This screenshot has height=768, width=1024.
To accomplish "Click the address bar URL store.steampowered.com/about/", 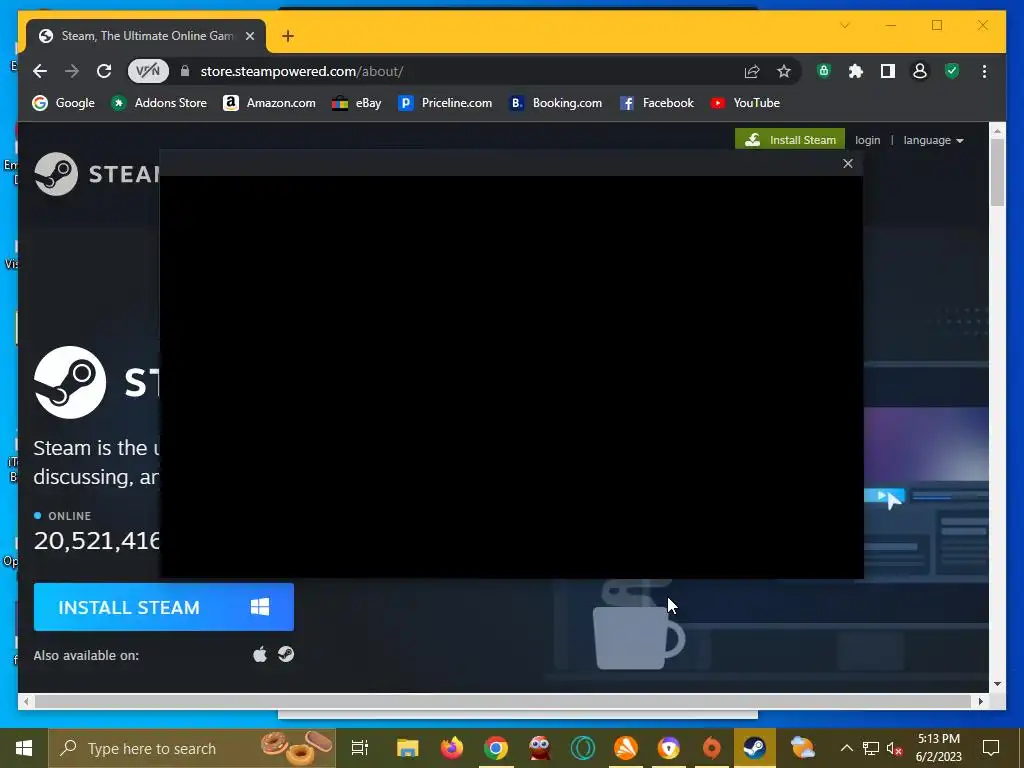I will [302, 71].
